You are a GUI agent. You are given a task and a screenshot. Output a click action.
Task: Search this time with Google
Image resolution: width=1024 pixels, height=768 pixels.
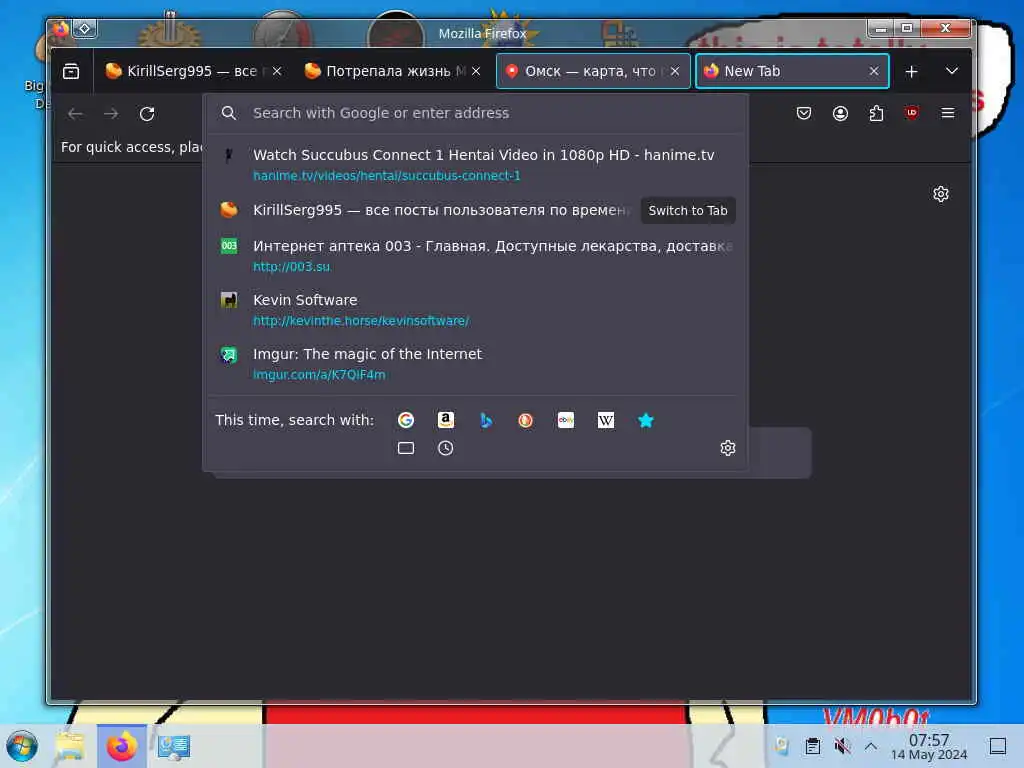406,420
